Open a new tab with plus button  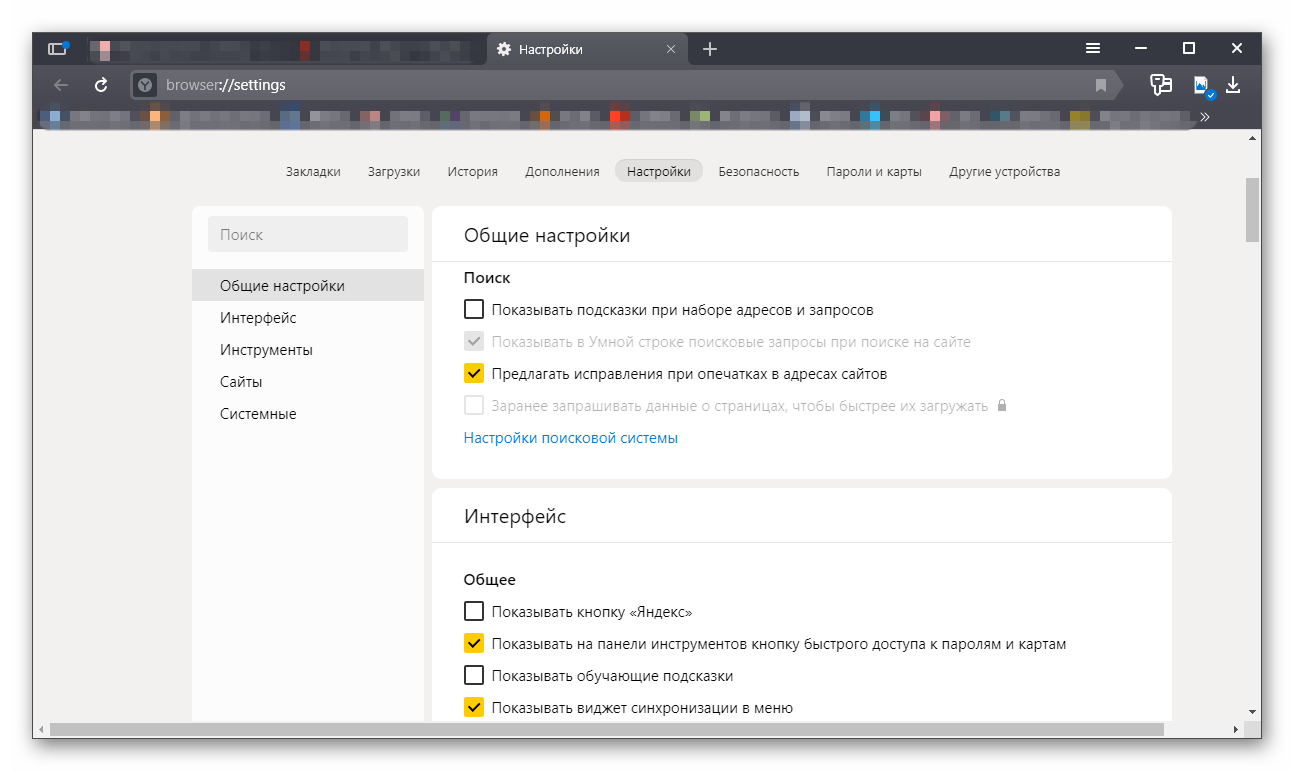[x=710, y=49]
